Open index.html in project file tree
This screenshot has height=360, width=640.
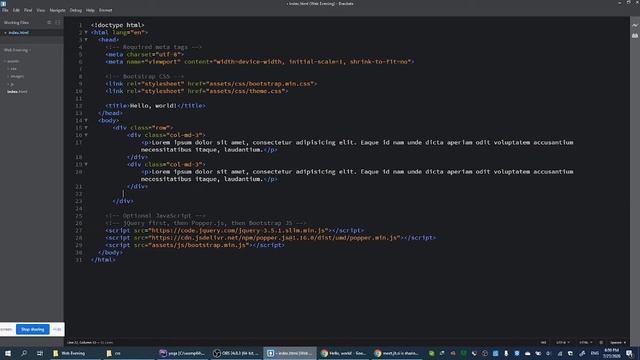click(17, 92)
